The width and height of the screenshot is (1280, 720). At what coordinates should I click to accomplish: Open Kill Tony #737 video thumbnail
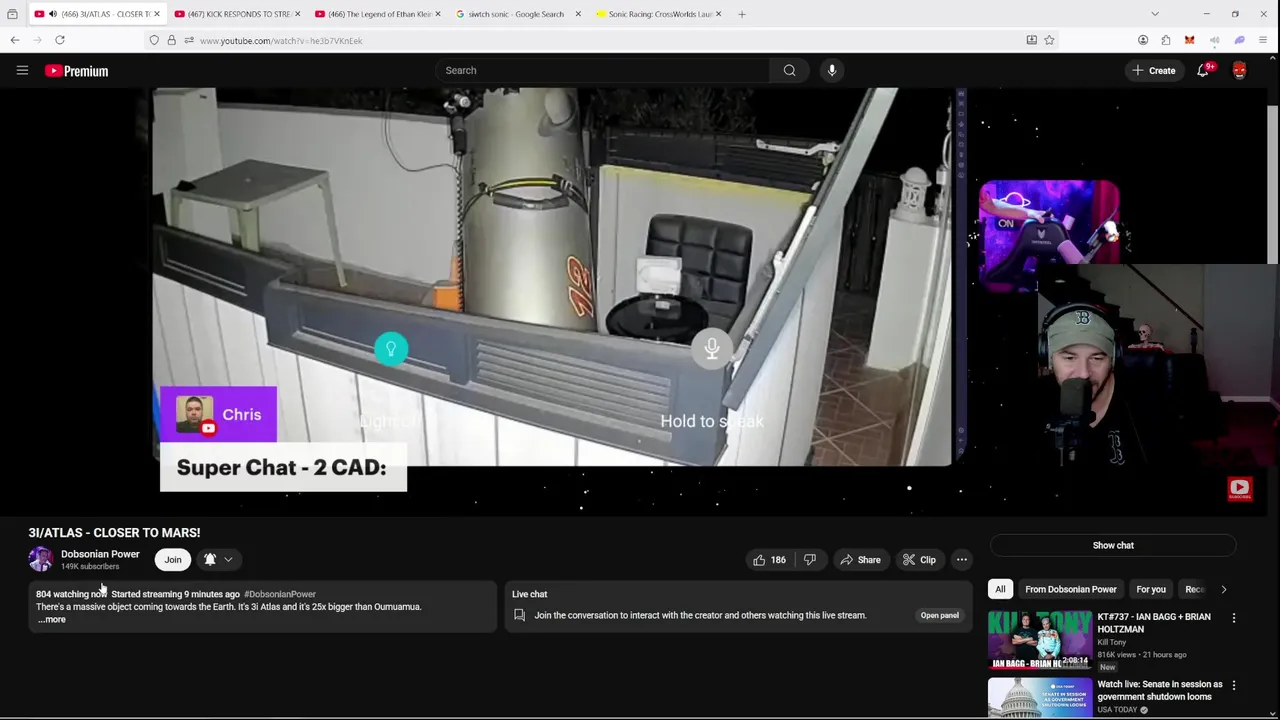pos(1040,640)
